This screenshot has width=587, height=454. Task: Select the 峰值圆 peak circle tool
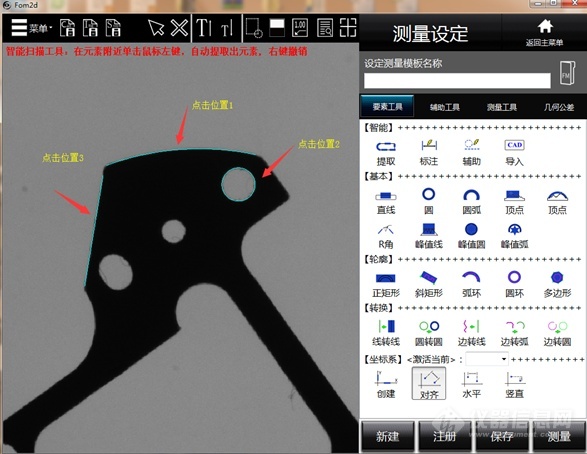(471, 236)
